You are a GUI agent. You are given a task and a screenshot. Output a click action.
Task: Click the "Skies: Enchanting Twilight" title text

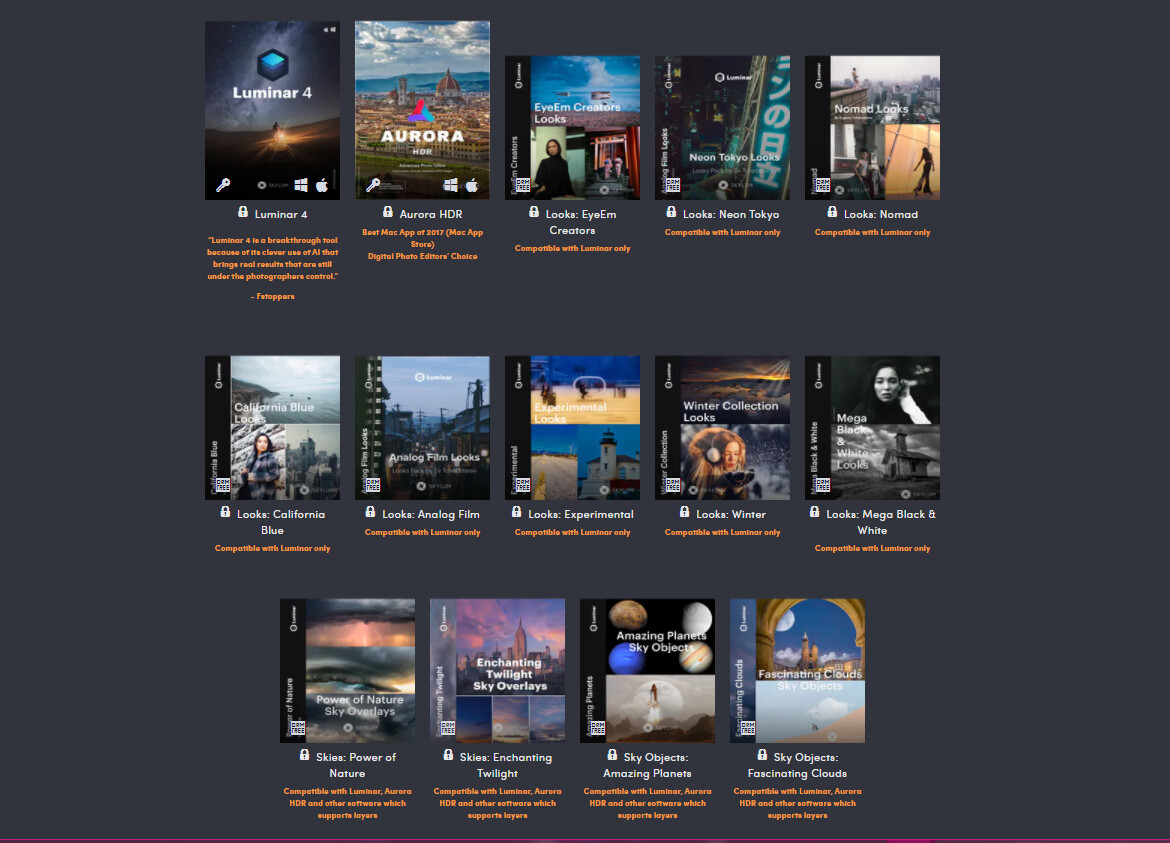(x=505, y=765)
